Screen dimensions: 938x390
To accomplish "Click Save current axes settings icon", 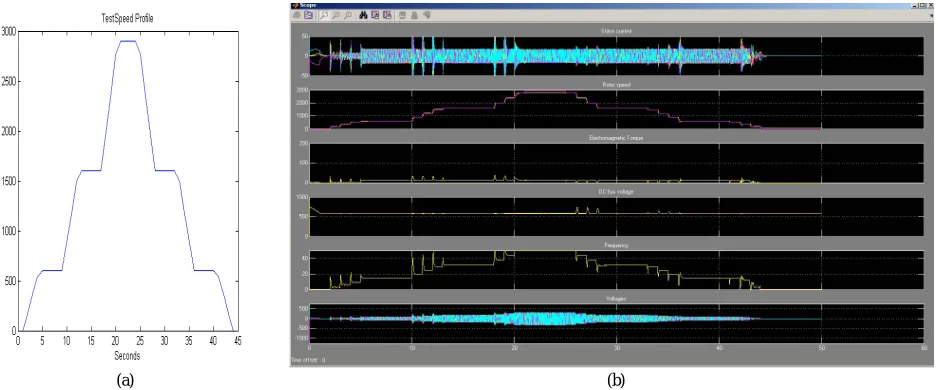I will (x=375, y=15).
